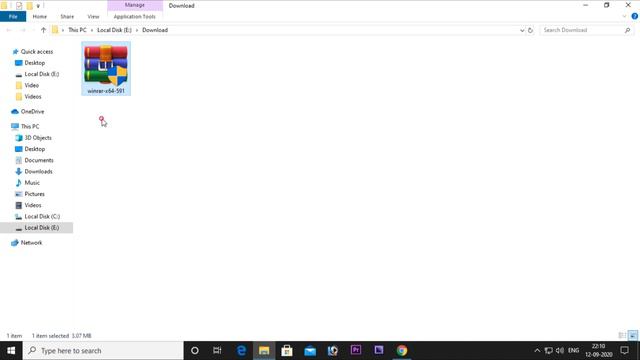Open Mail app from taskbar

[310, 351]
